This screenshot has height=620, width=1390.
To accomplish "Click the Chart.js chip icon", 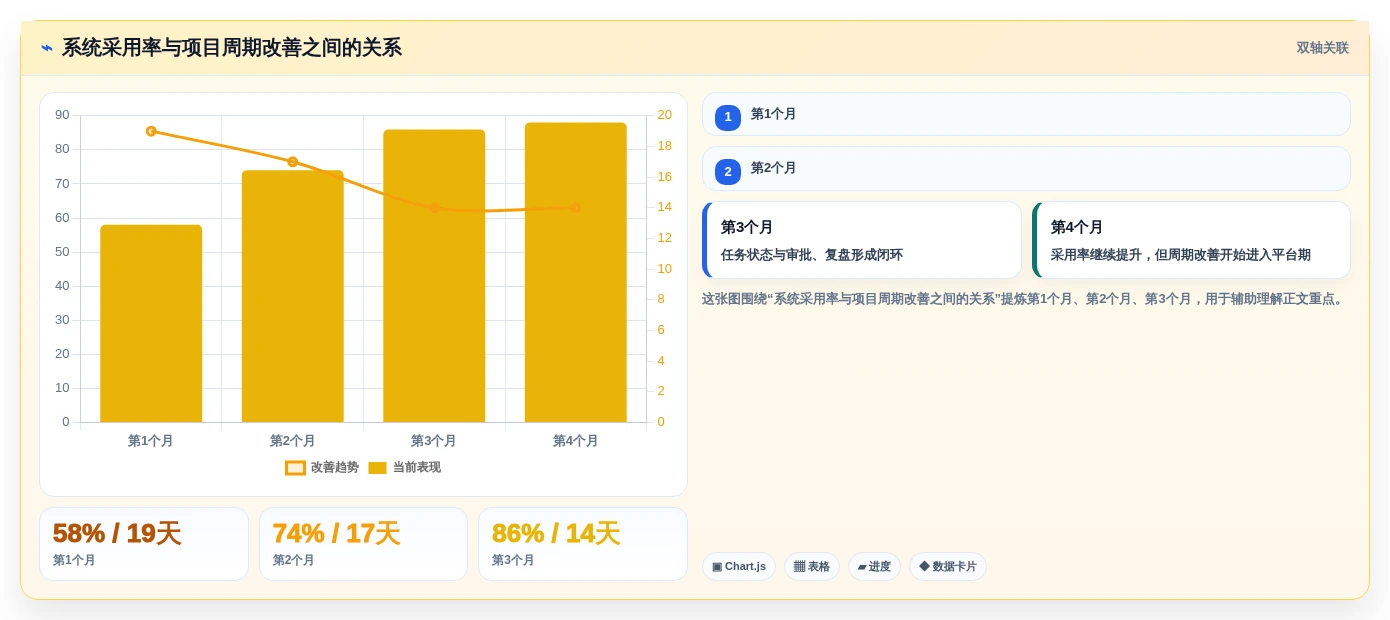I will [x=717, y=567].
